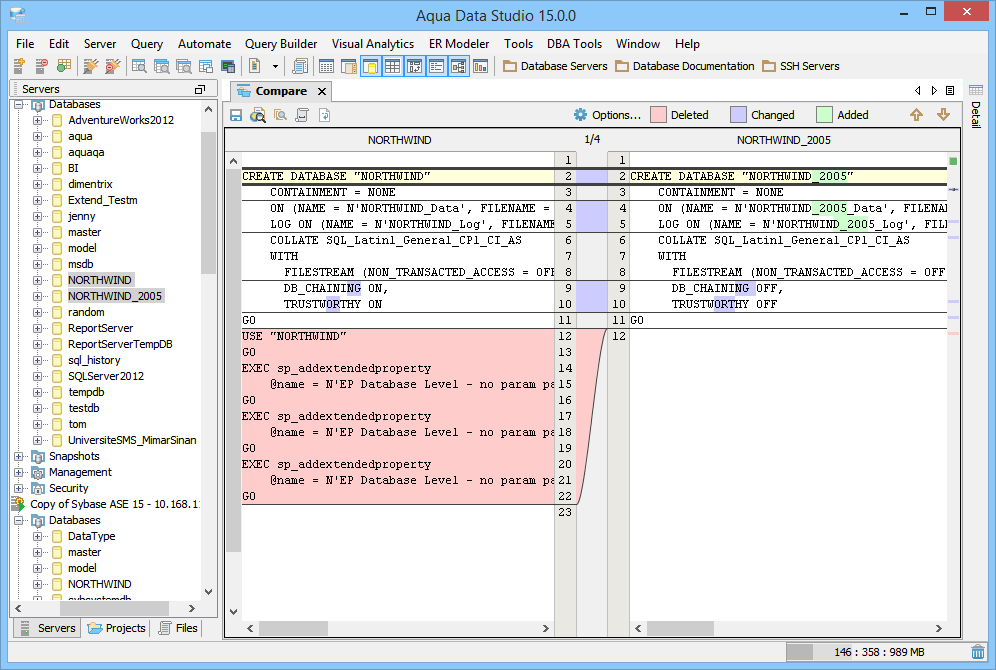Open the vertical Detail side panel tab
The image size is (996, 670).
coord(976,105)
